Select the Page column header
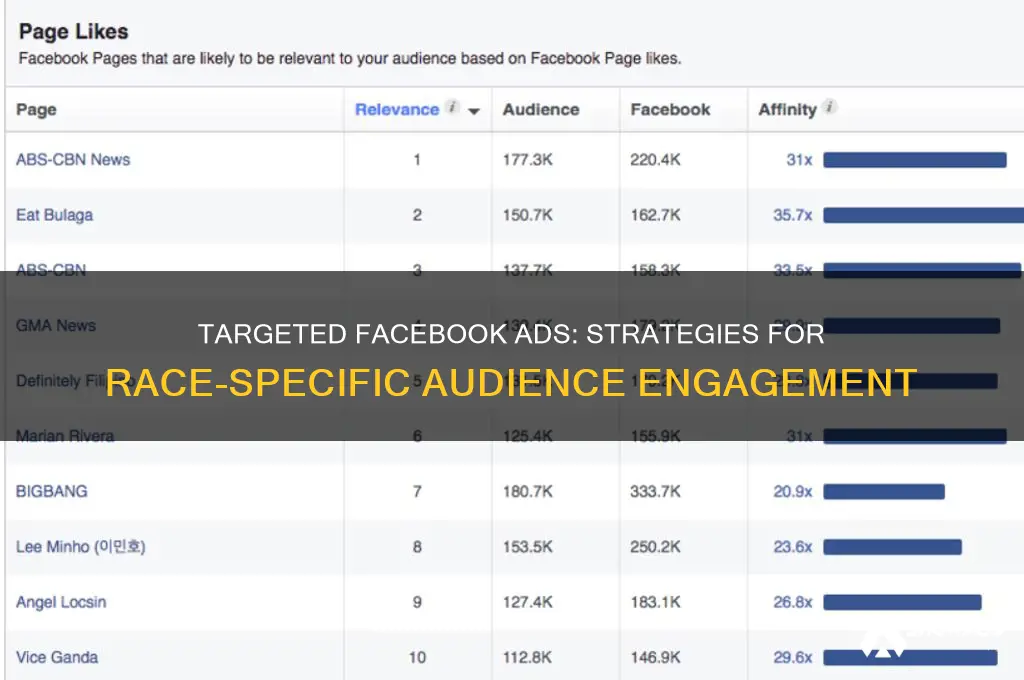 pyautogui.click(x=36, y=110)
